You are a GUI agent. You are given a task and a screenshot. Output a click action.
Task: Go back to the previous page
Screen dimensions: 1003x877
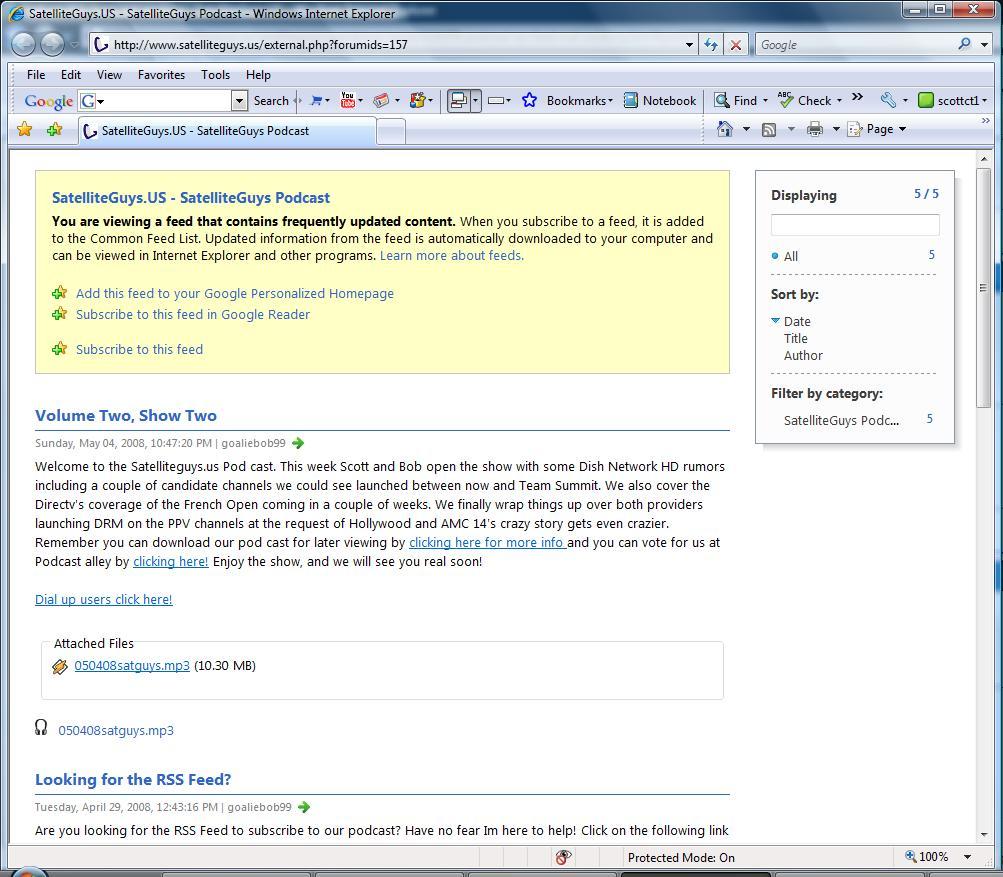(24, 44)
